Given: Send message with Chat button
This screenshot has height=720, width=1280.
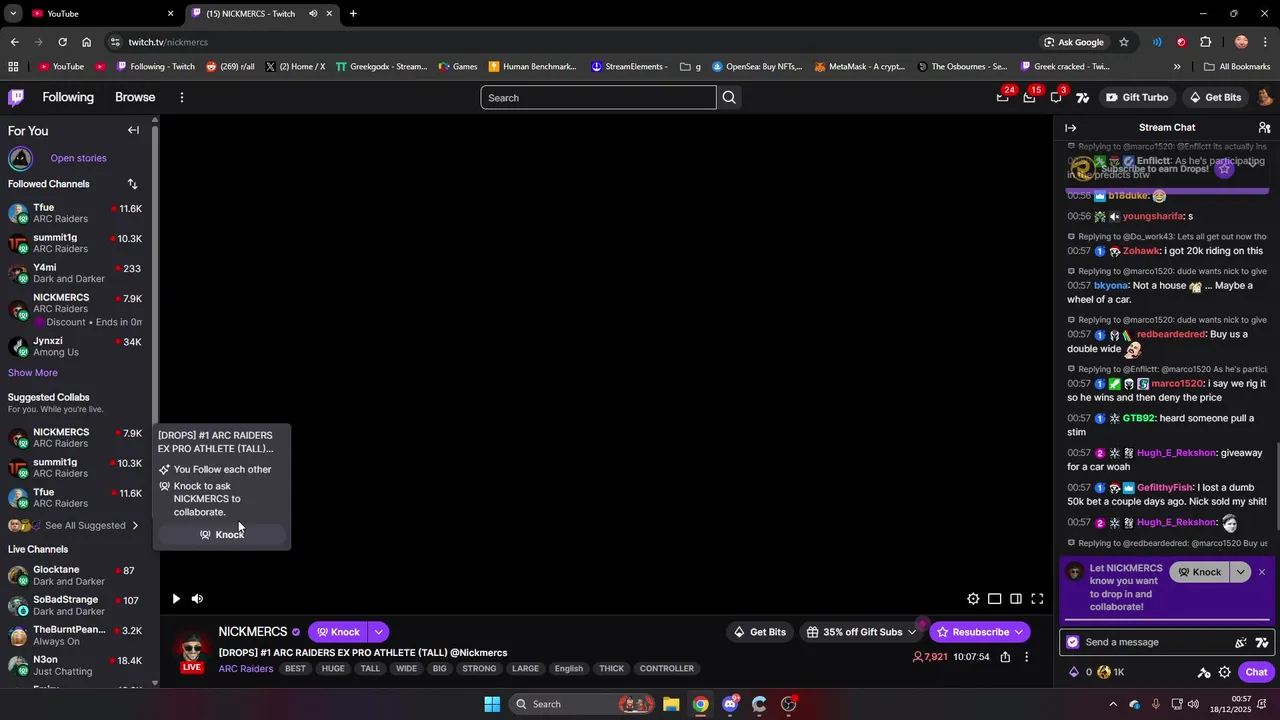Looking at the screenshot, I should pyautogui.click(x=1256, y=672).
